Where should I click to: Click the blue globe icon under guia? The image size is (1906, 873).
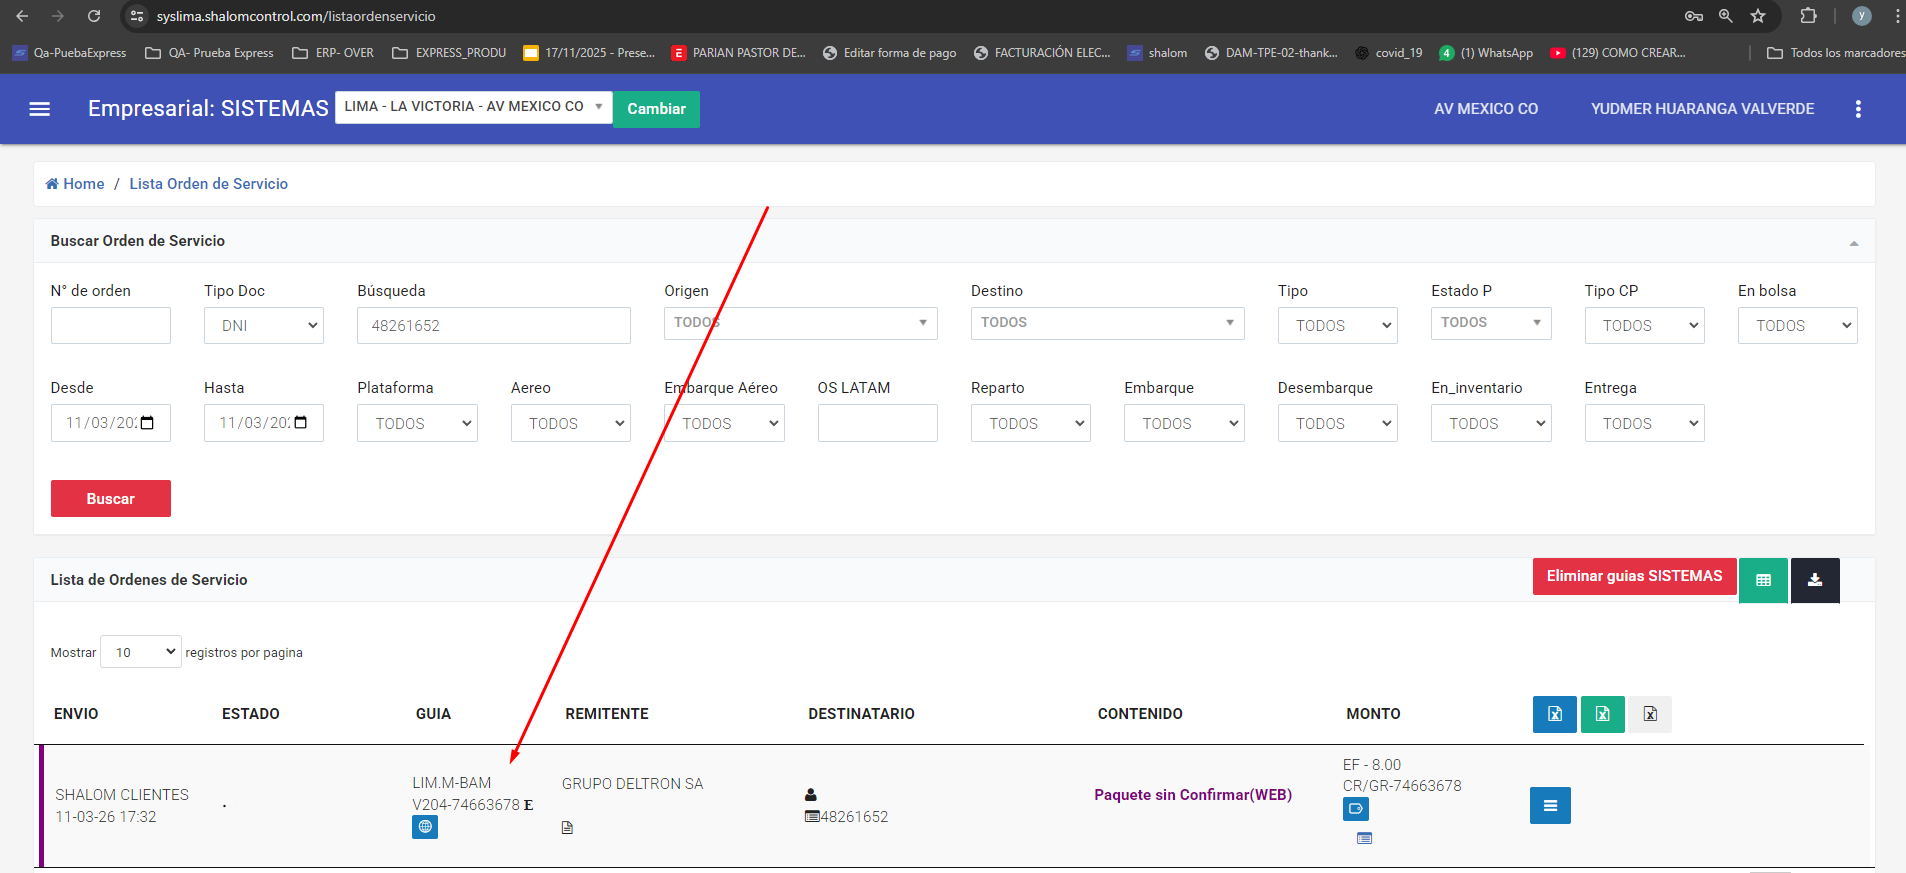coord(425,827)
